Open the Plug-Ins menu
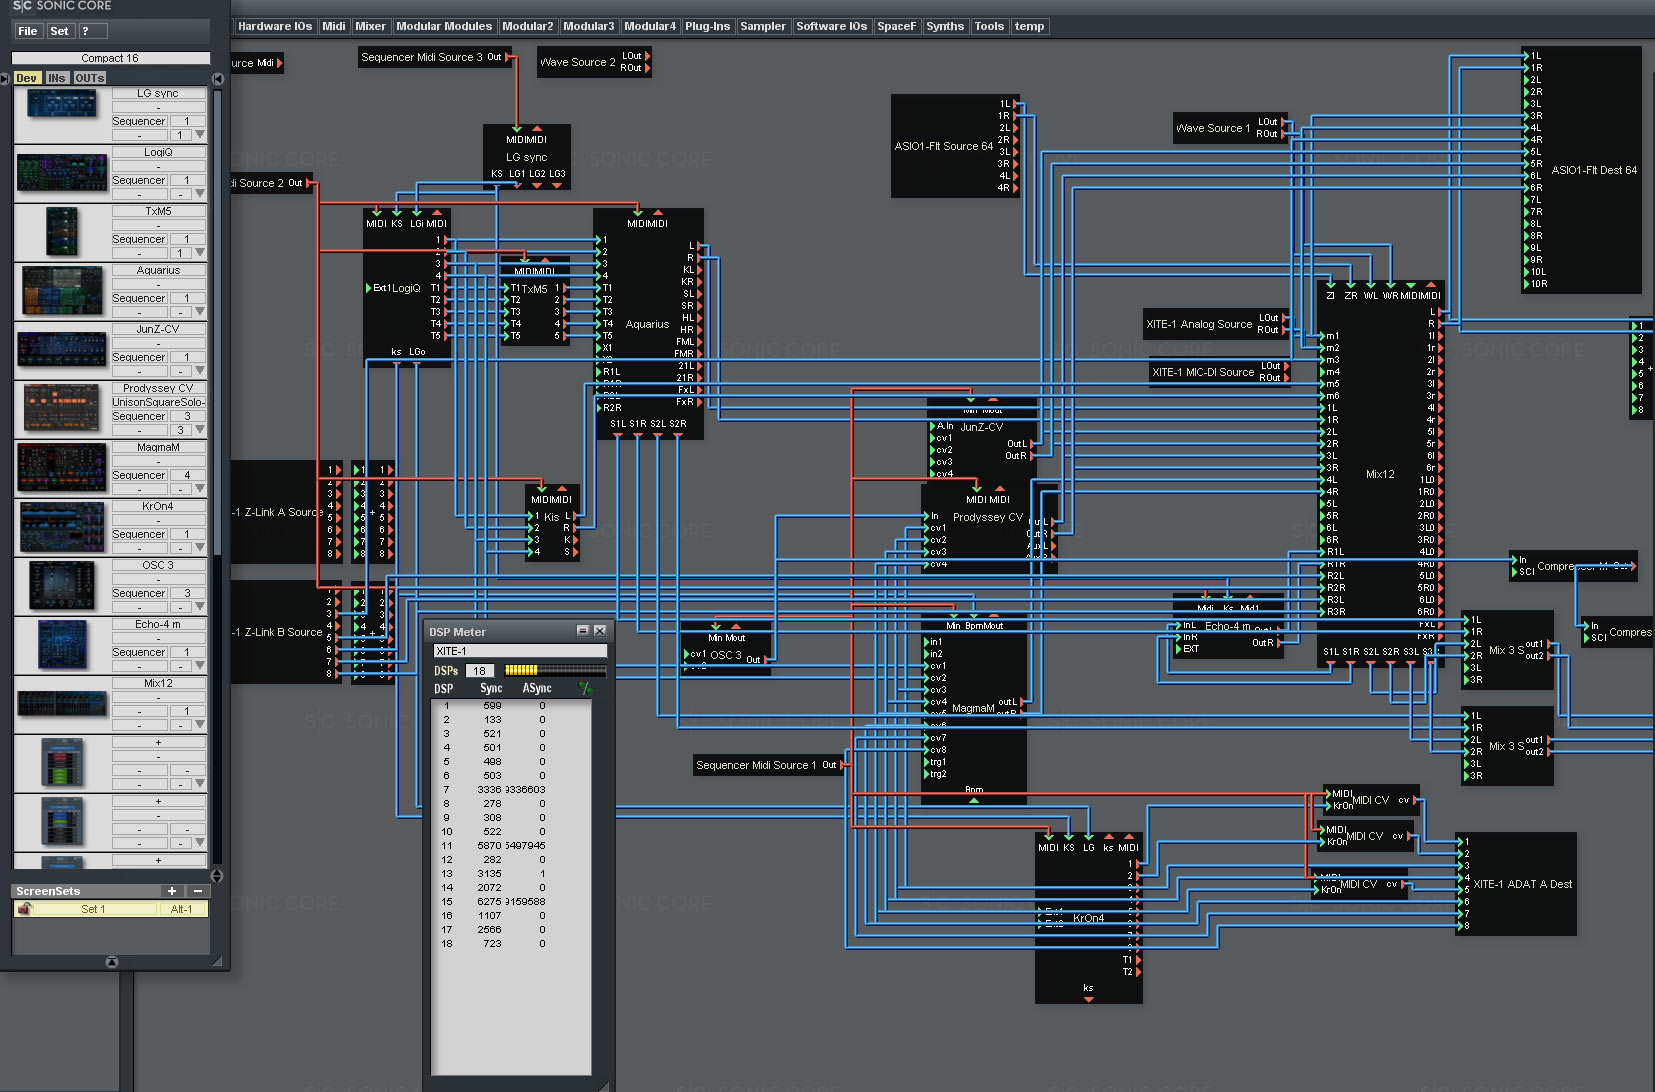1655x1092 pixels. tap(707, 26)
